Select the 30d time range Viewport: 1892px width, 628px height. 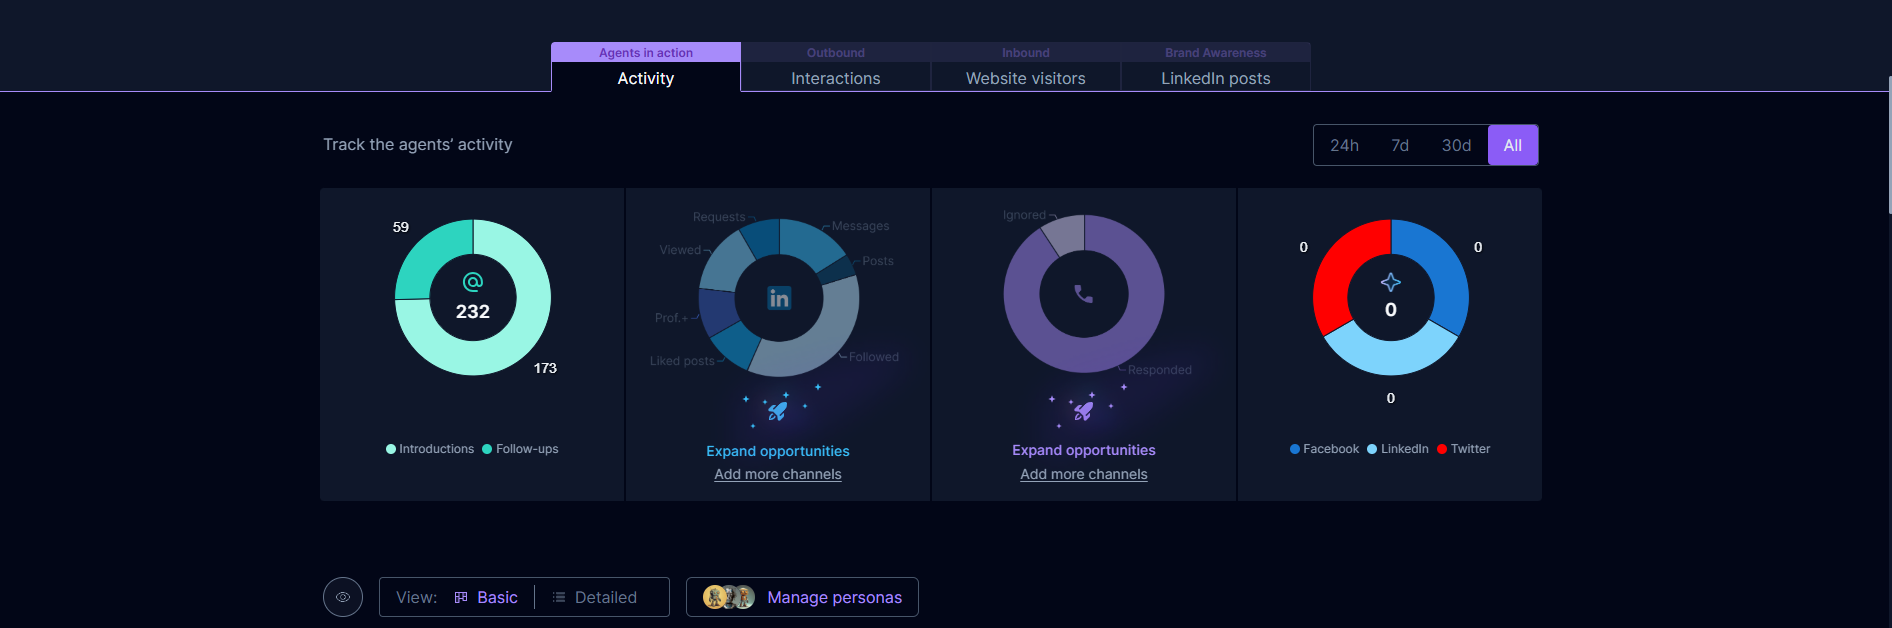[1456, 146]
